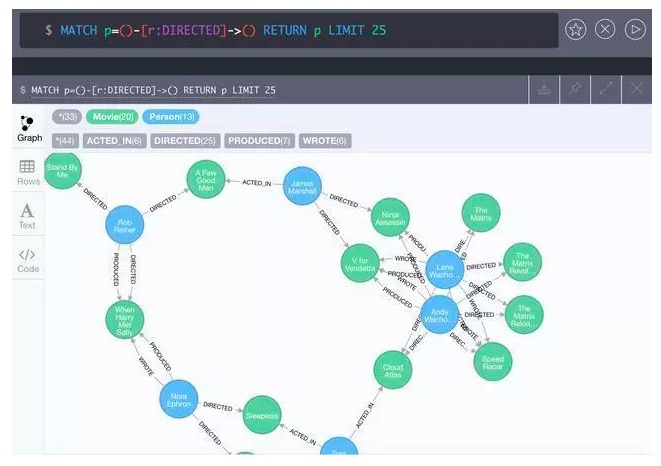Select the Nora Ephron person node
661x466 pixels.
[179, 399]
